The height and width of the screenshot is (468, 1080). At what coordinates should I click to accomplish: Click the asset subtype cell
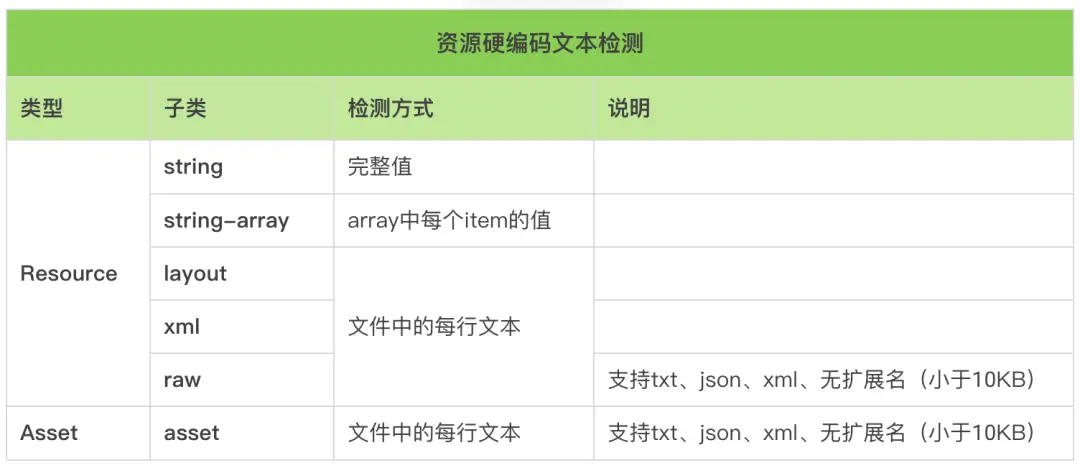tap(191, 433)
